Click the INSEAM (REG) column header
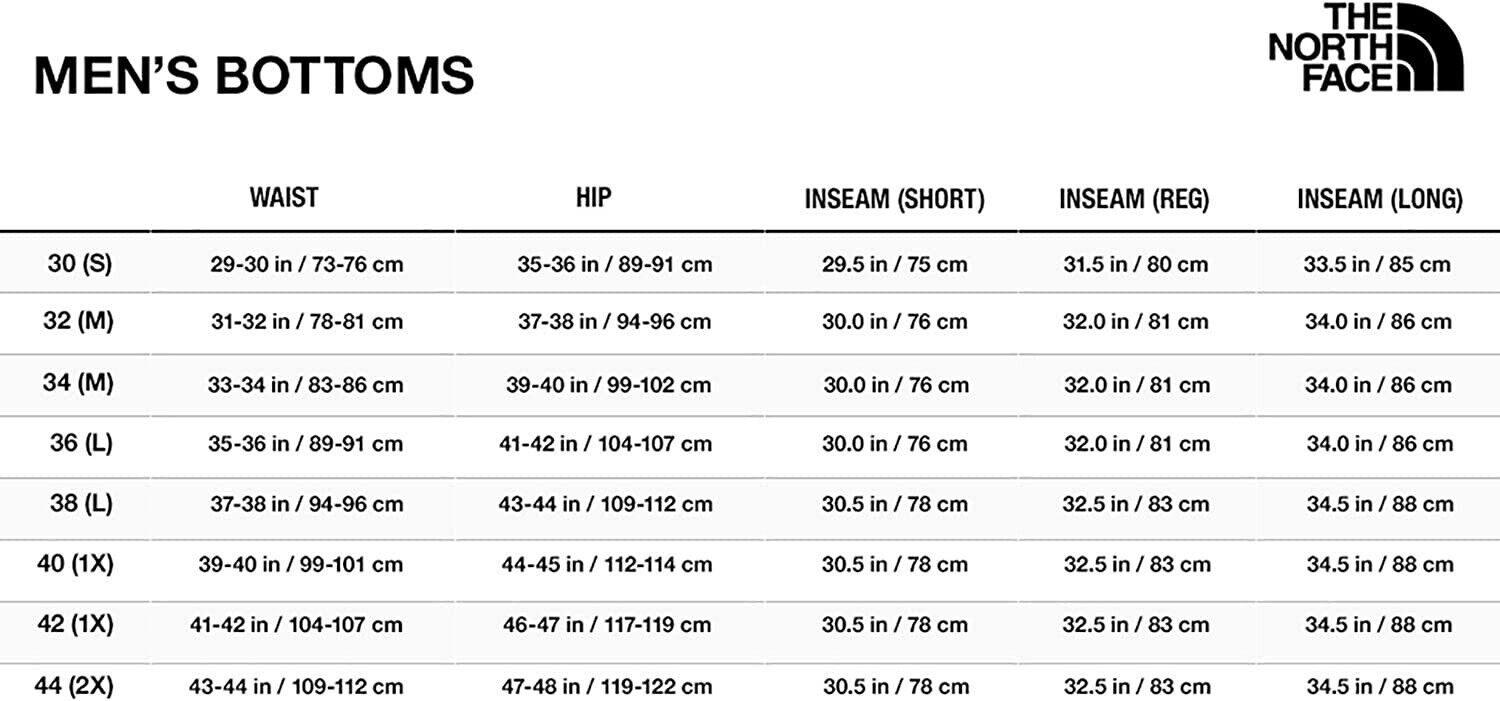The image size is (1500, 701). pyautogui.click(x=1134, y=199)
